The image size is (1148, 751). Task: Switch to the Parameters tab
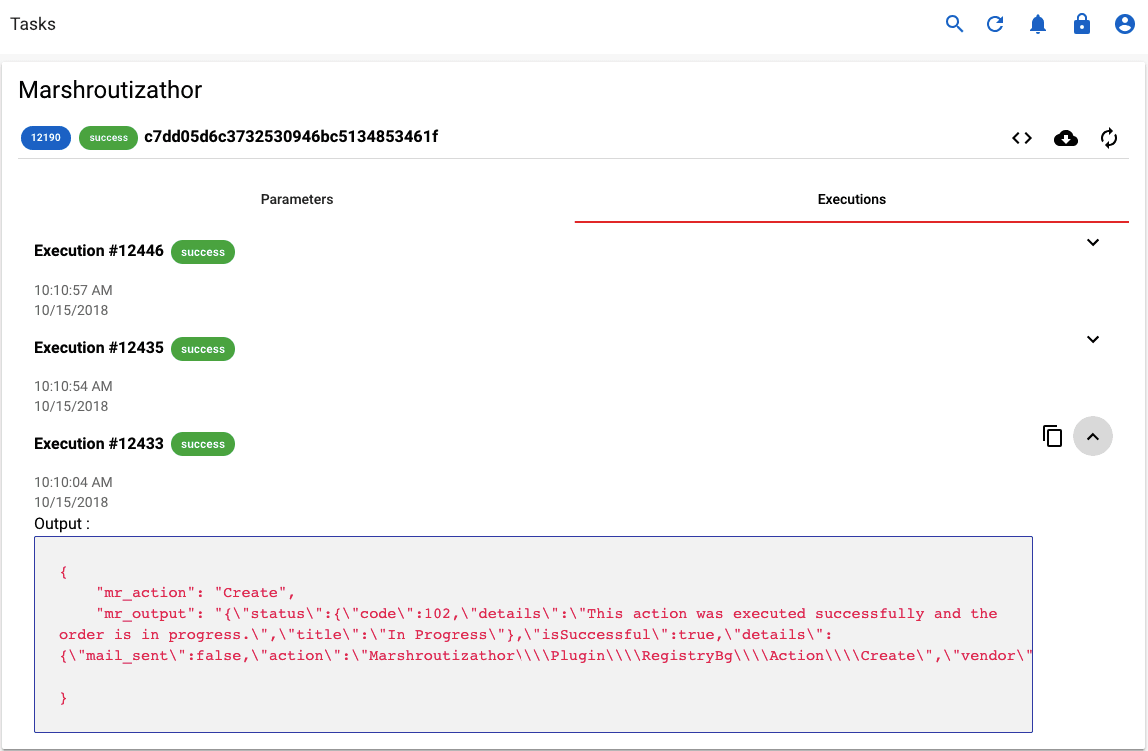tap(297, 199)
